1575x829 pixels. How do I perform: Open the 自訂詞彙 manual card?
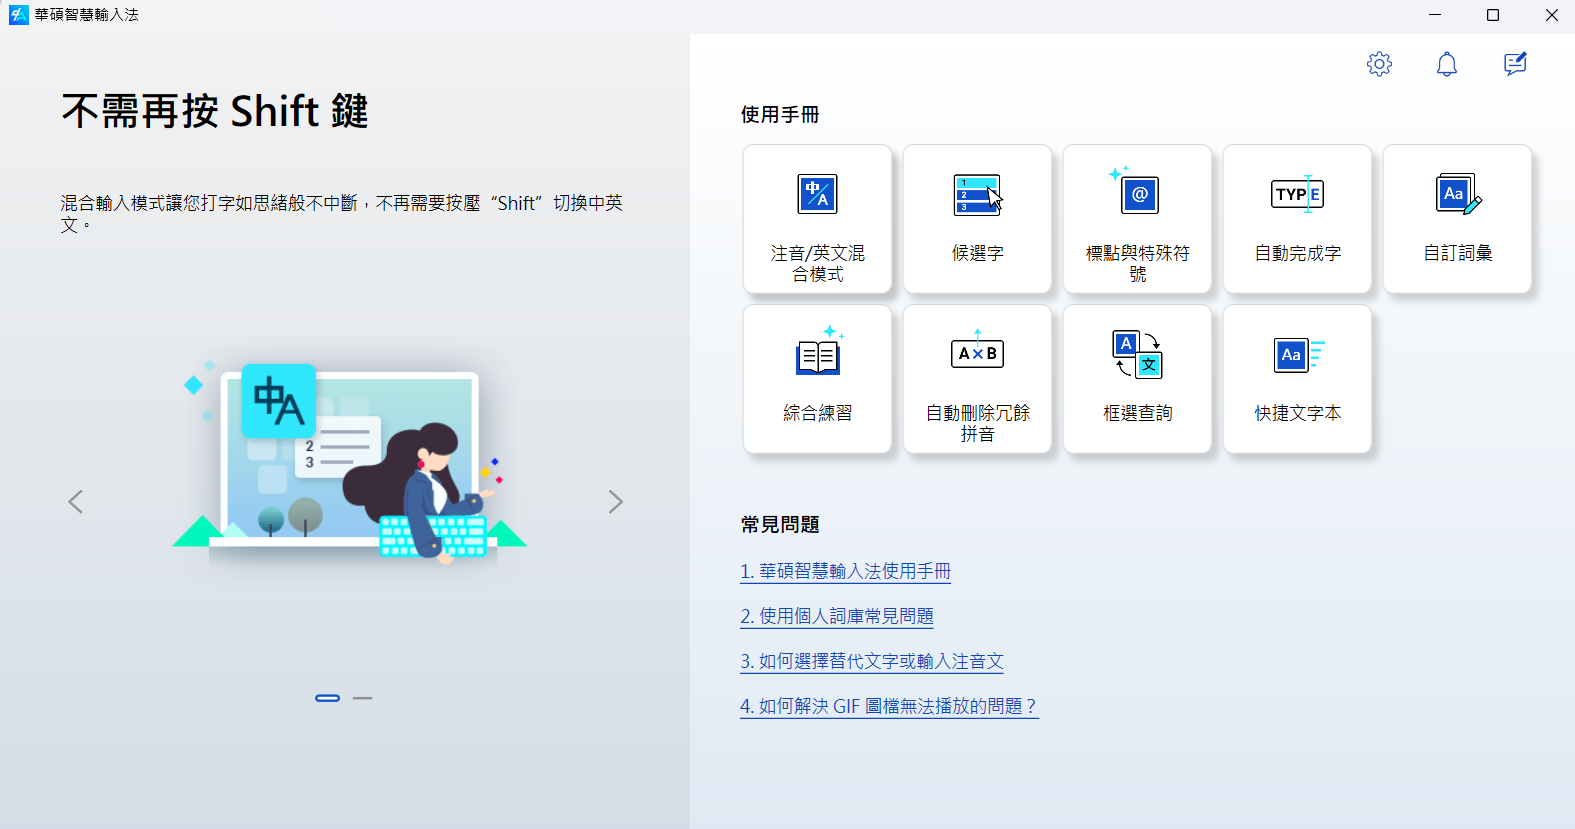pyautogui.click(x=1458, y=219)
